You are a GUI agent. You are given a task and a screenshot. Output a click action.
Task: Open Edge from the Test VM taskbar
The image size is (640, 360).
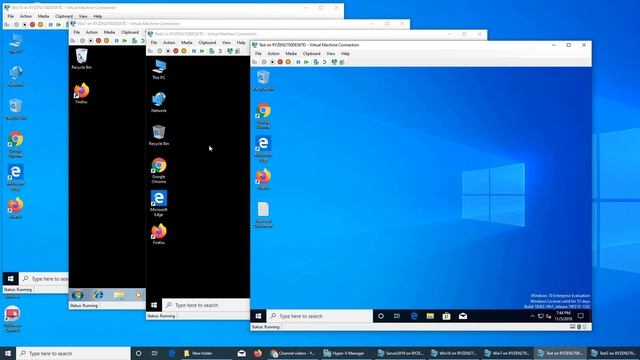414,316
